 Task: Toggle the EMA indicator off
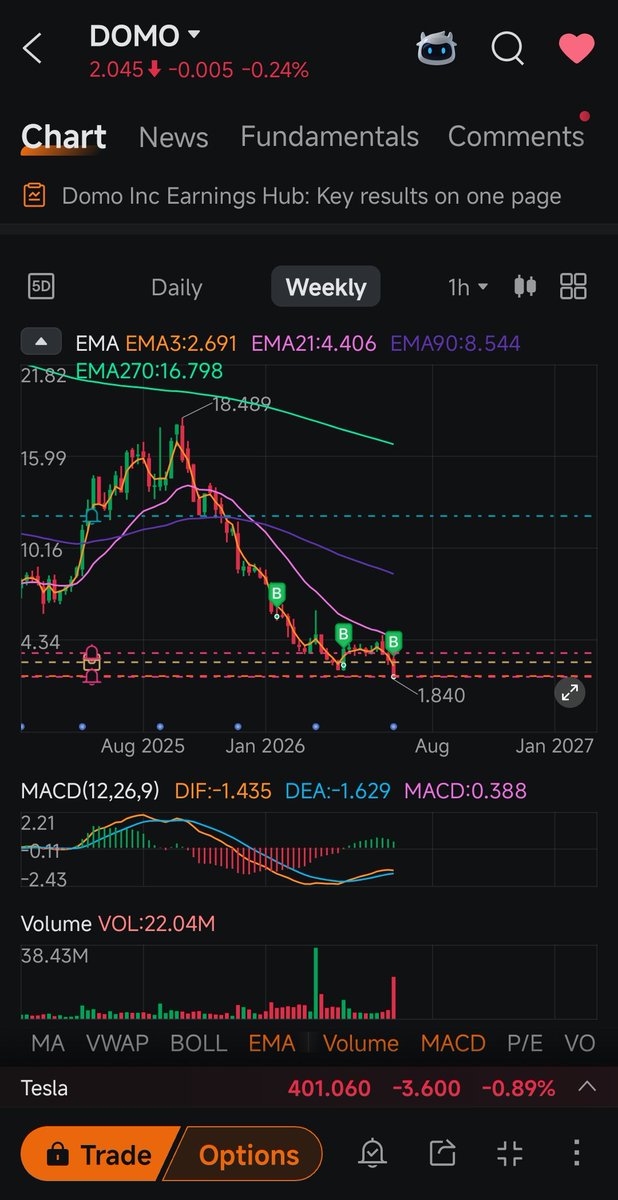click(x=272, y=1043)
